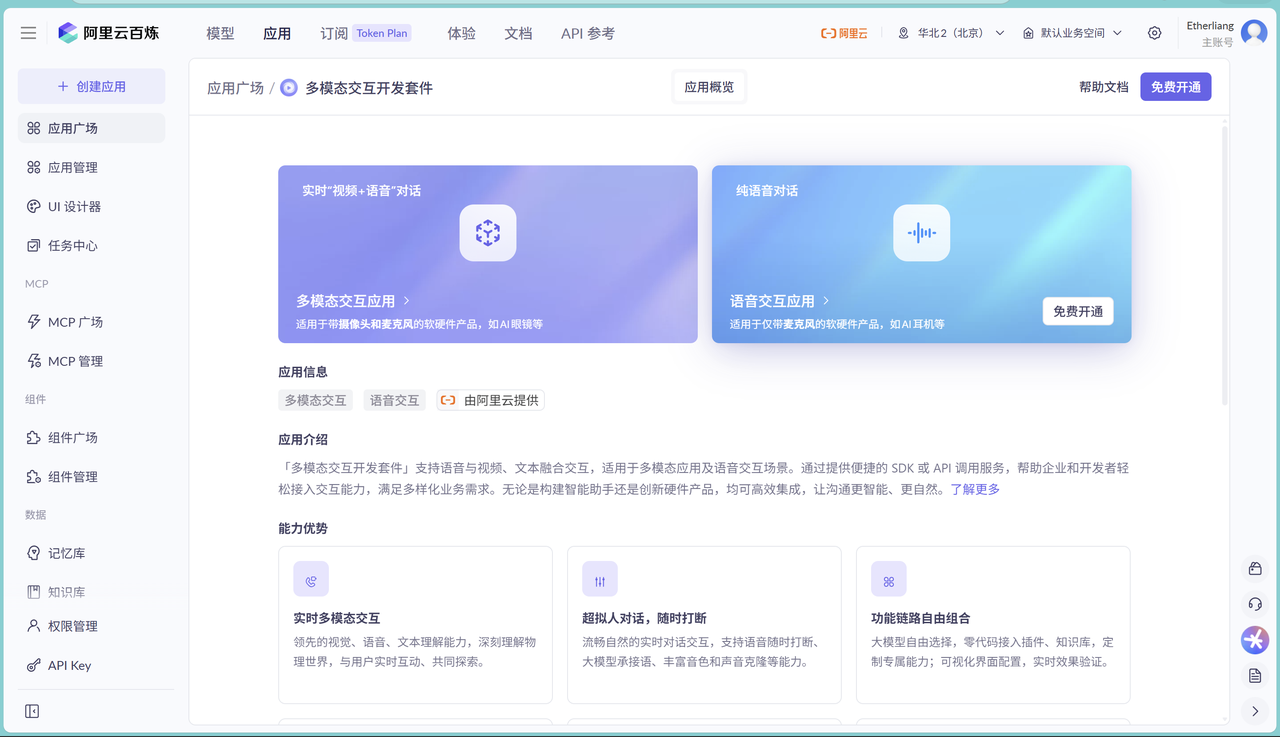
Task: Click the 实时多模态交互 feature icon
Action: 311,579
